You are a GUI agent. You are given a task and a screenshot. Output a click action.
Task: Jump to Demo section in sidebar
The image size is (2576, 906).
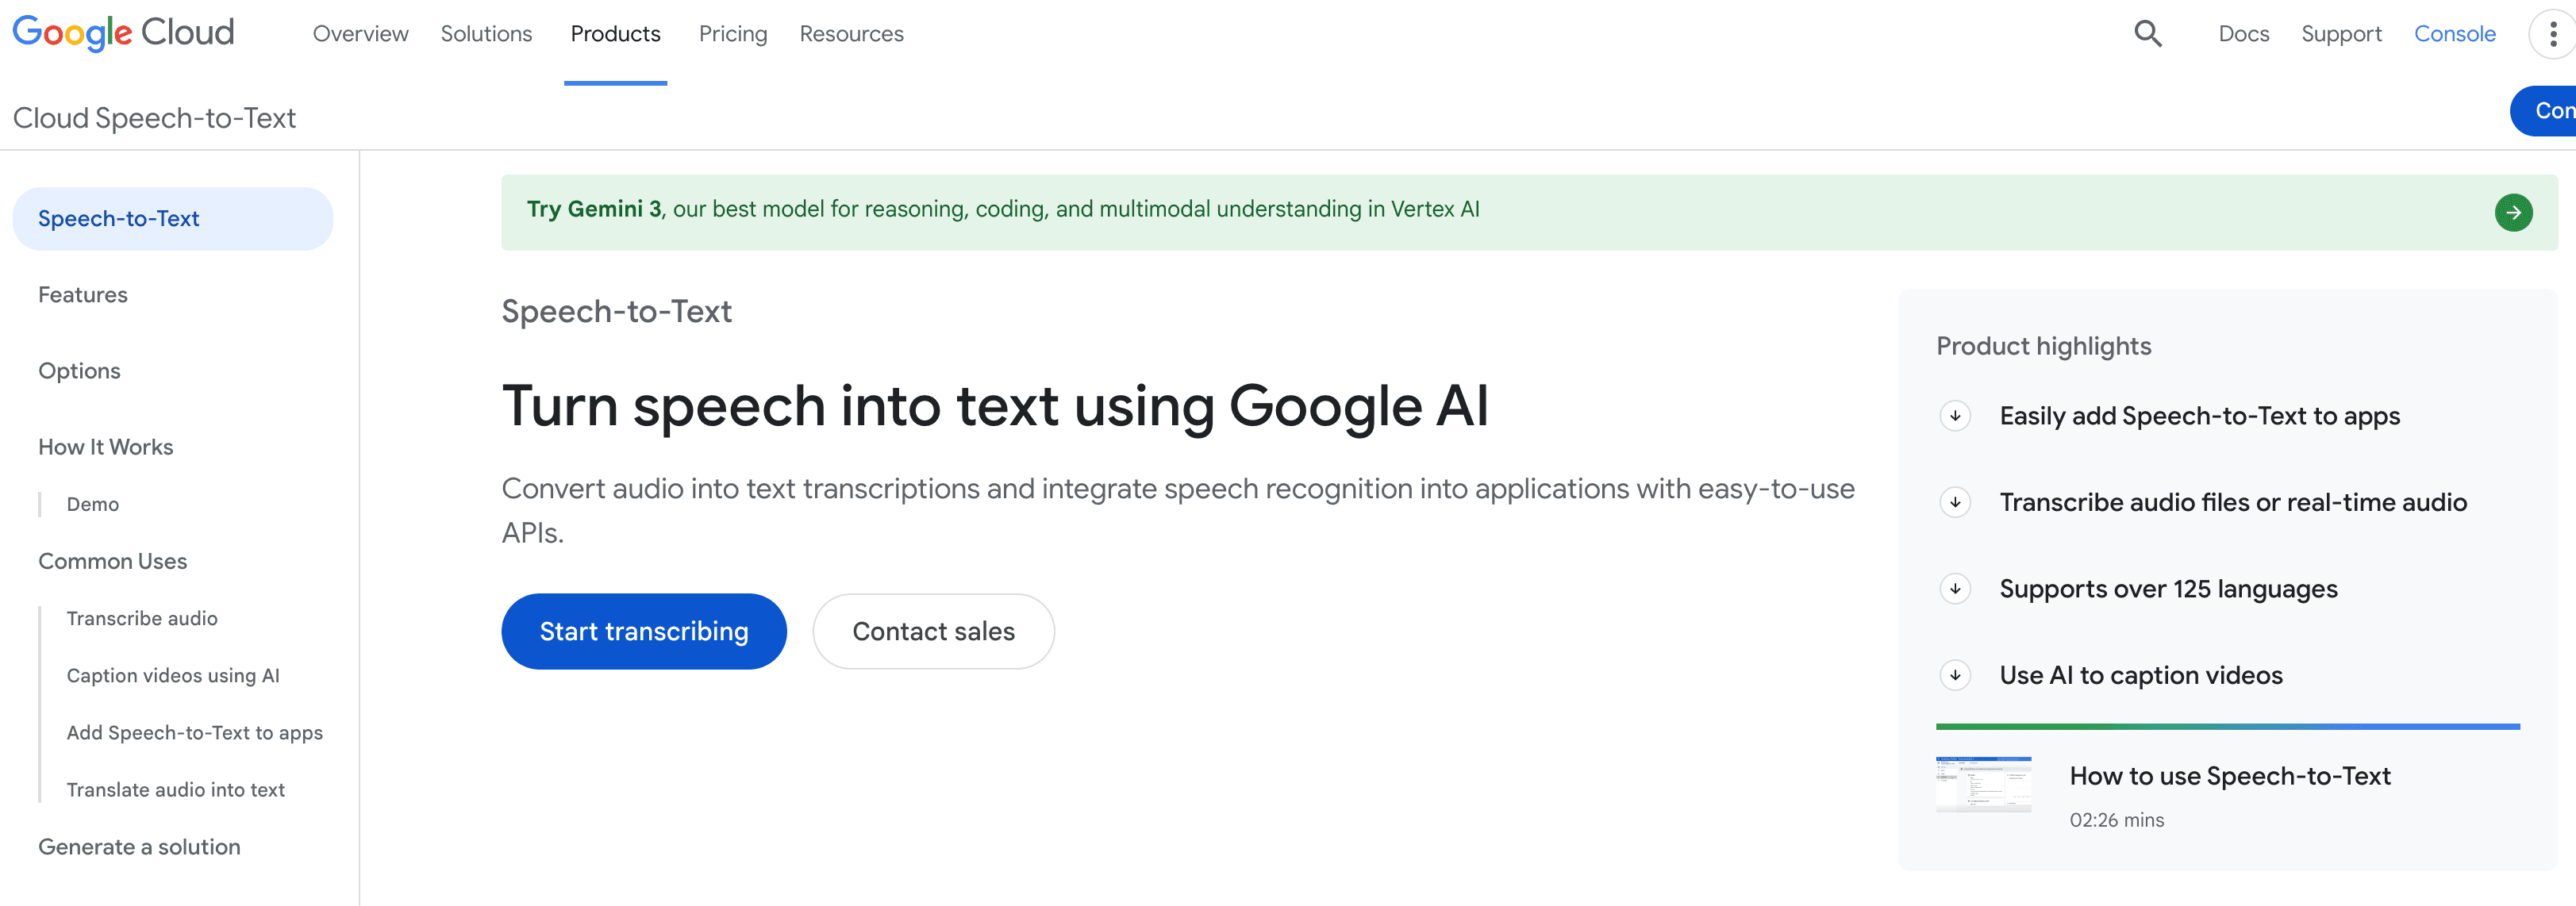93,504
